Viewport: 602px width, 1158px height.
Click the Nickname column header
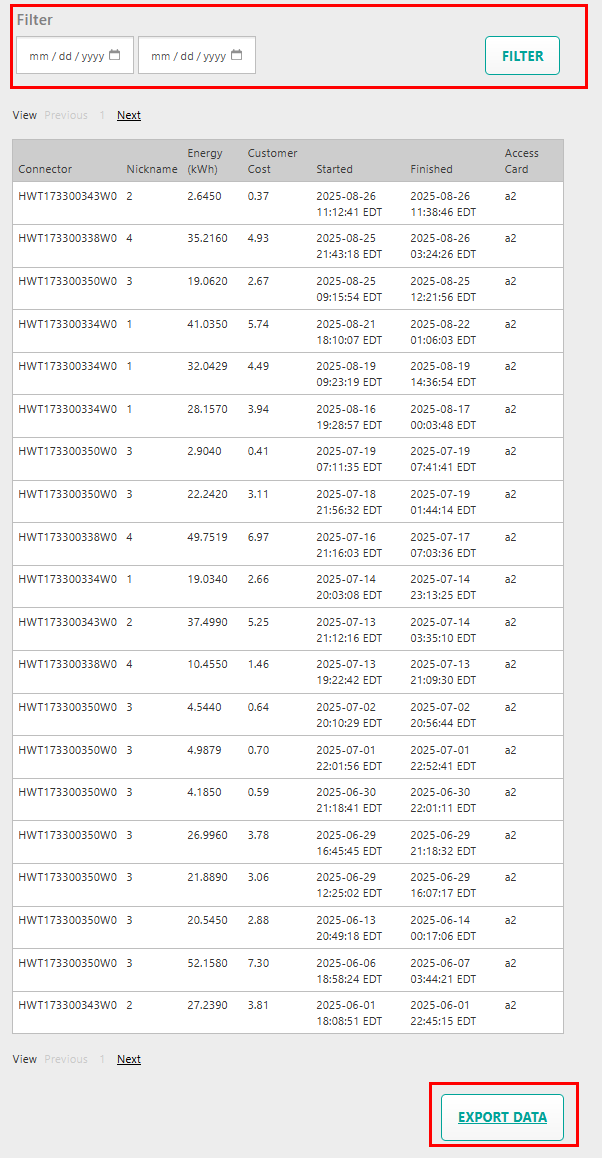tap(151, 169)
